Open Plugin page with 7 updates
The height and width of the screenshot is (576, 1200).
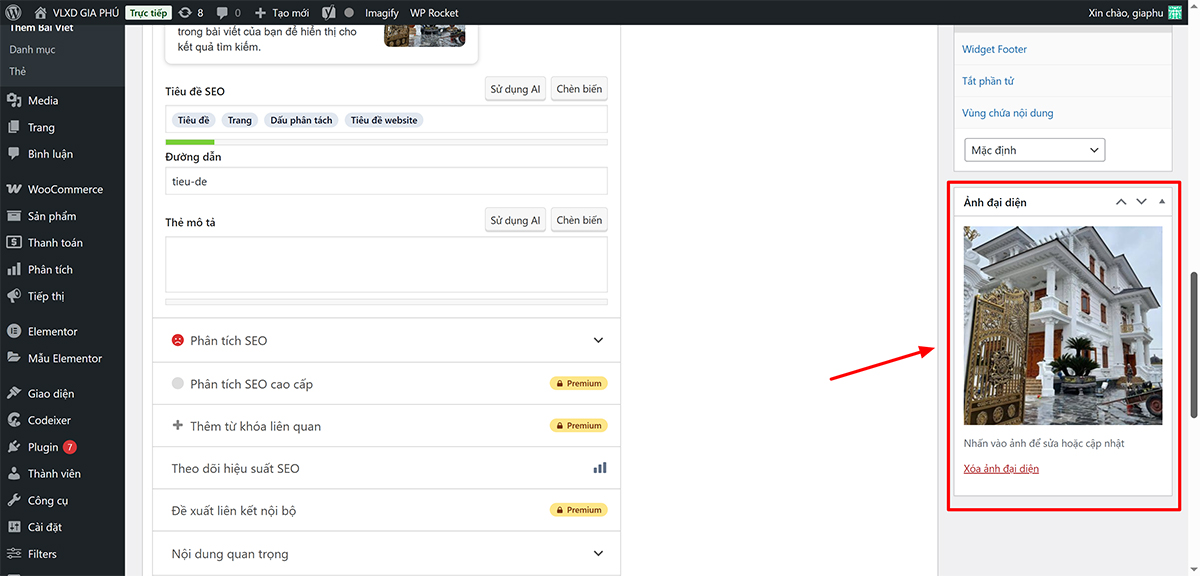tap(43, 447)
